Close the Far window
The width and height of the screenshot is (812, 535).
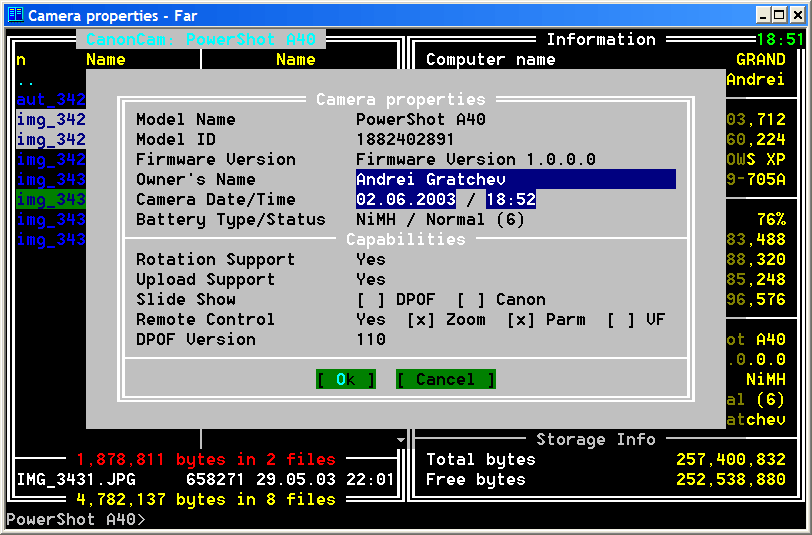click(798, 15)
